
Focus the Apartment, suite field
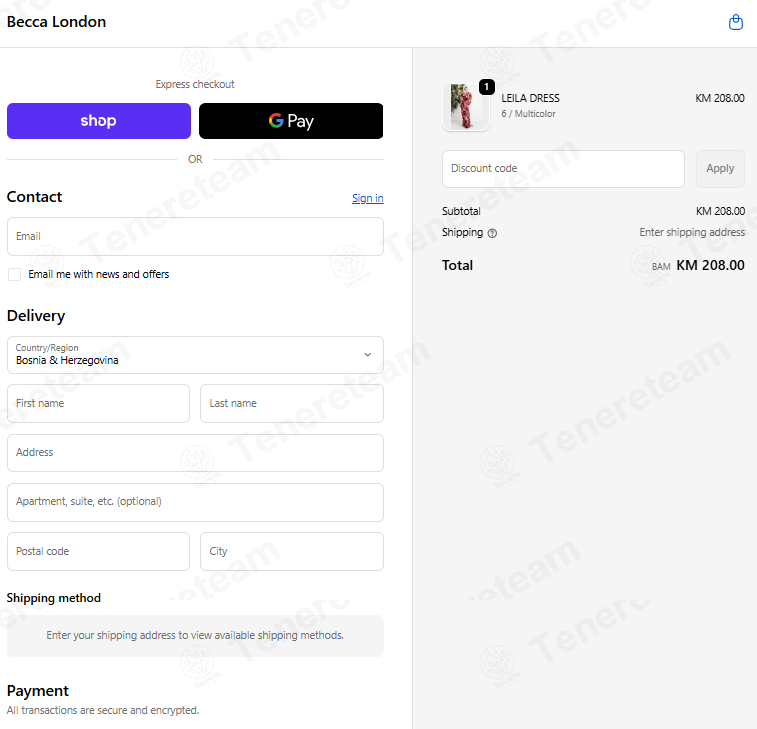click(196, 502)
